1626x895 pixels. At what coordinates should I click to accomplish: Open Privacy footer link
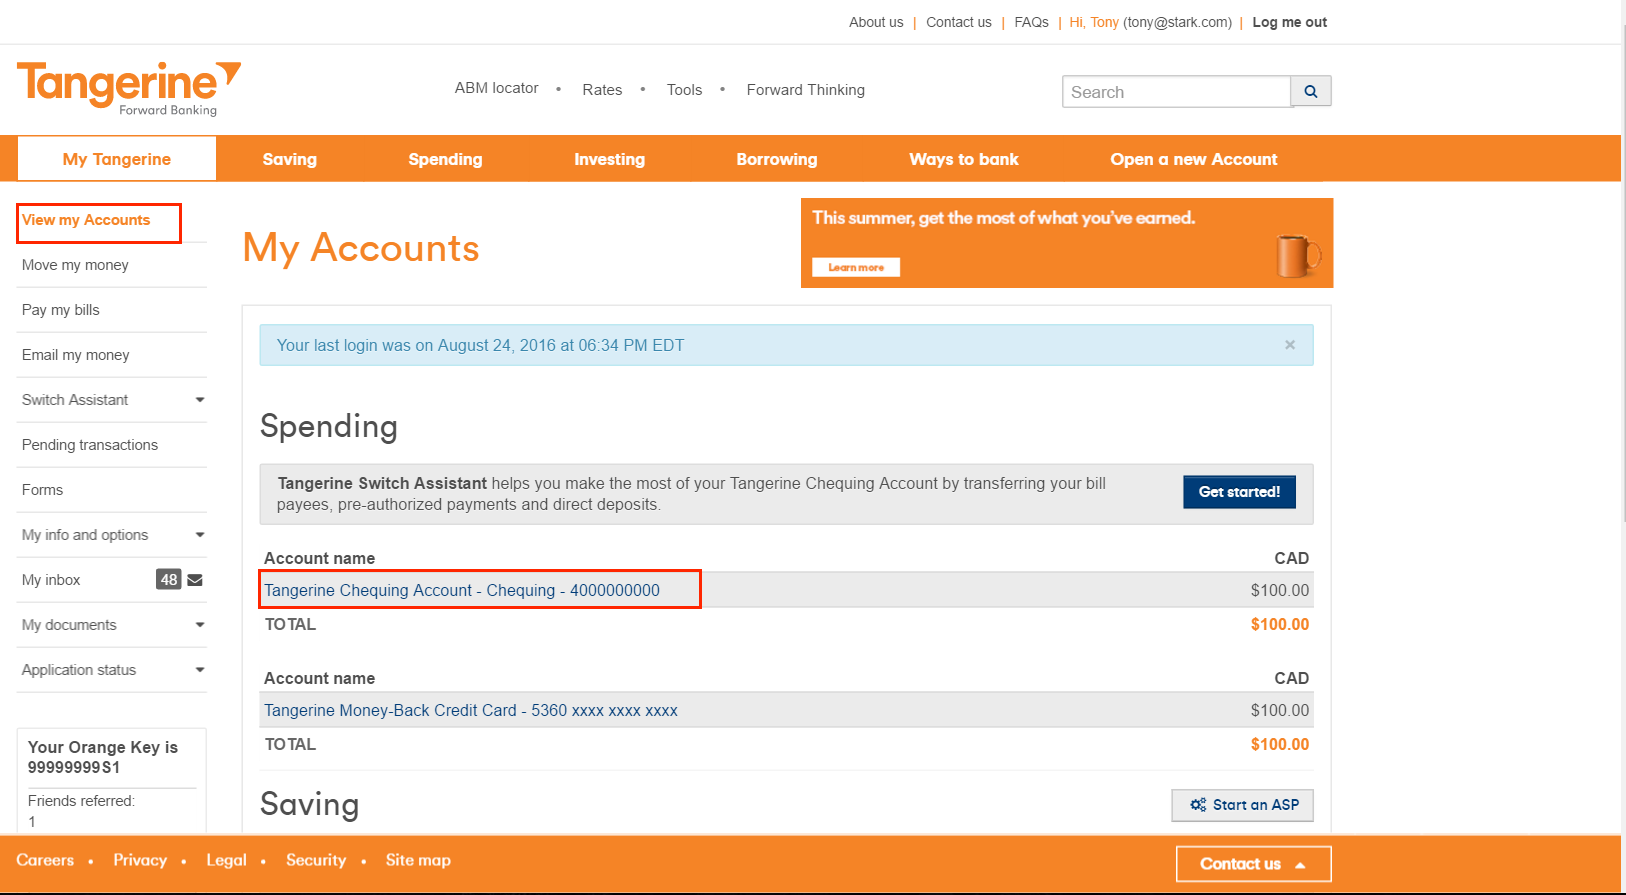[x=140, y=860]
